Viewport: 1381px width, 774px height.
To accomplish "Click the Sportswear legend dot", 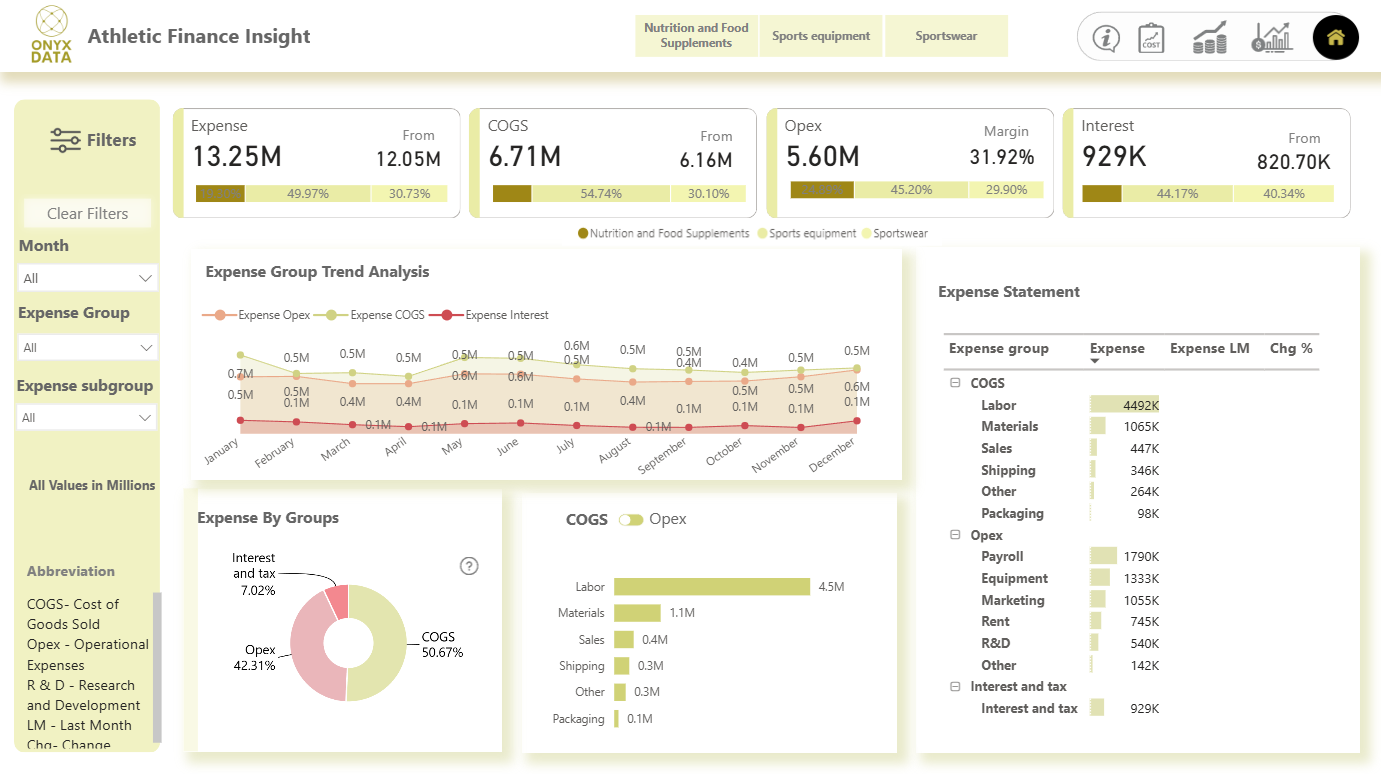I will pos(866,233).
